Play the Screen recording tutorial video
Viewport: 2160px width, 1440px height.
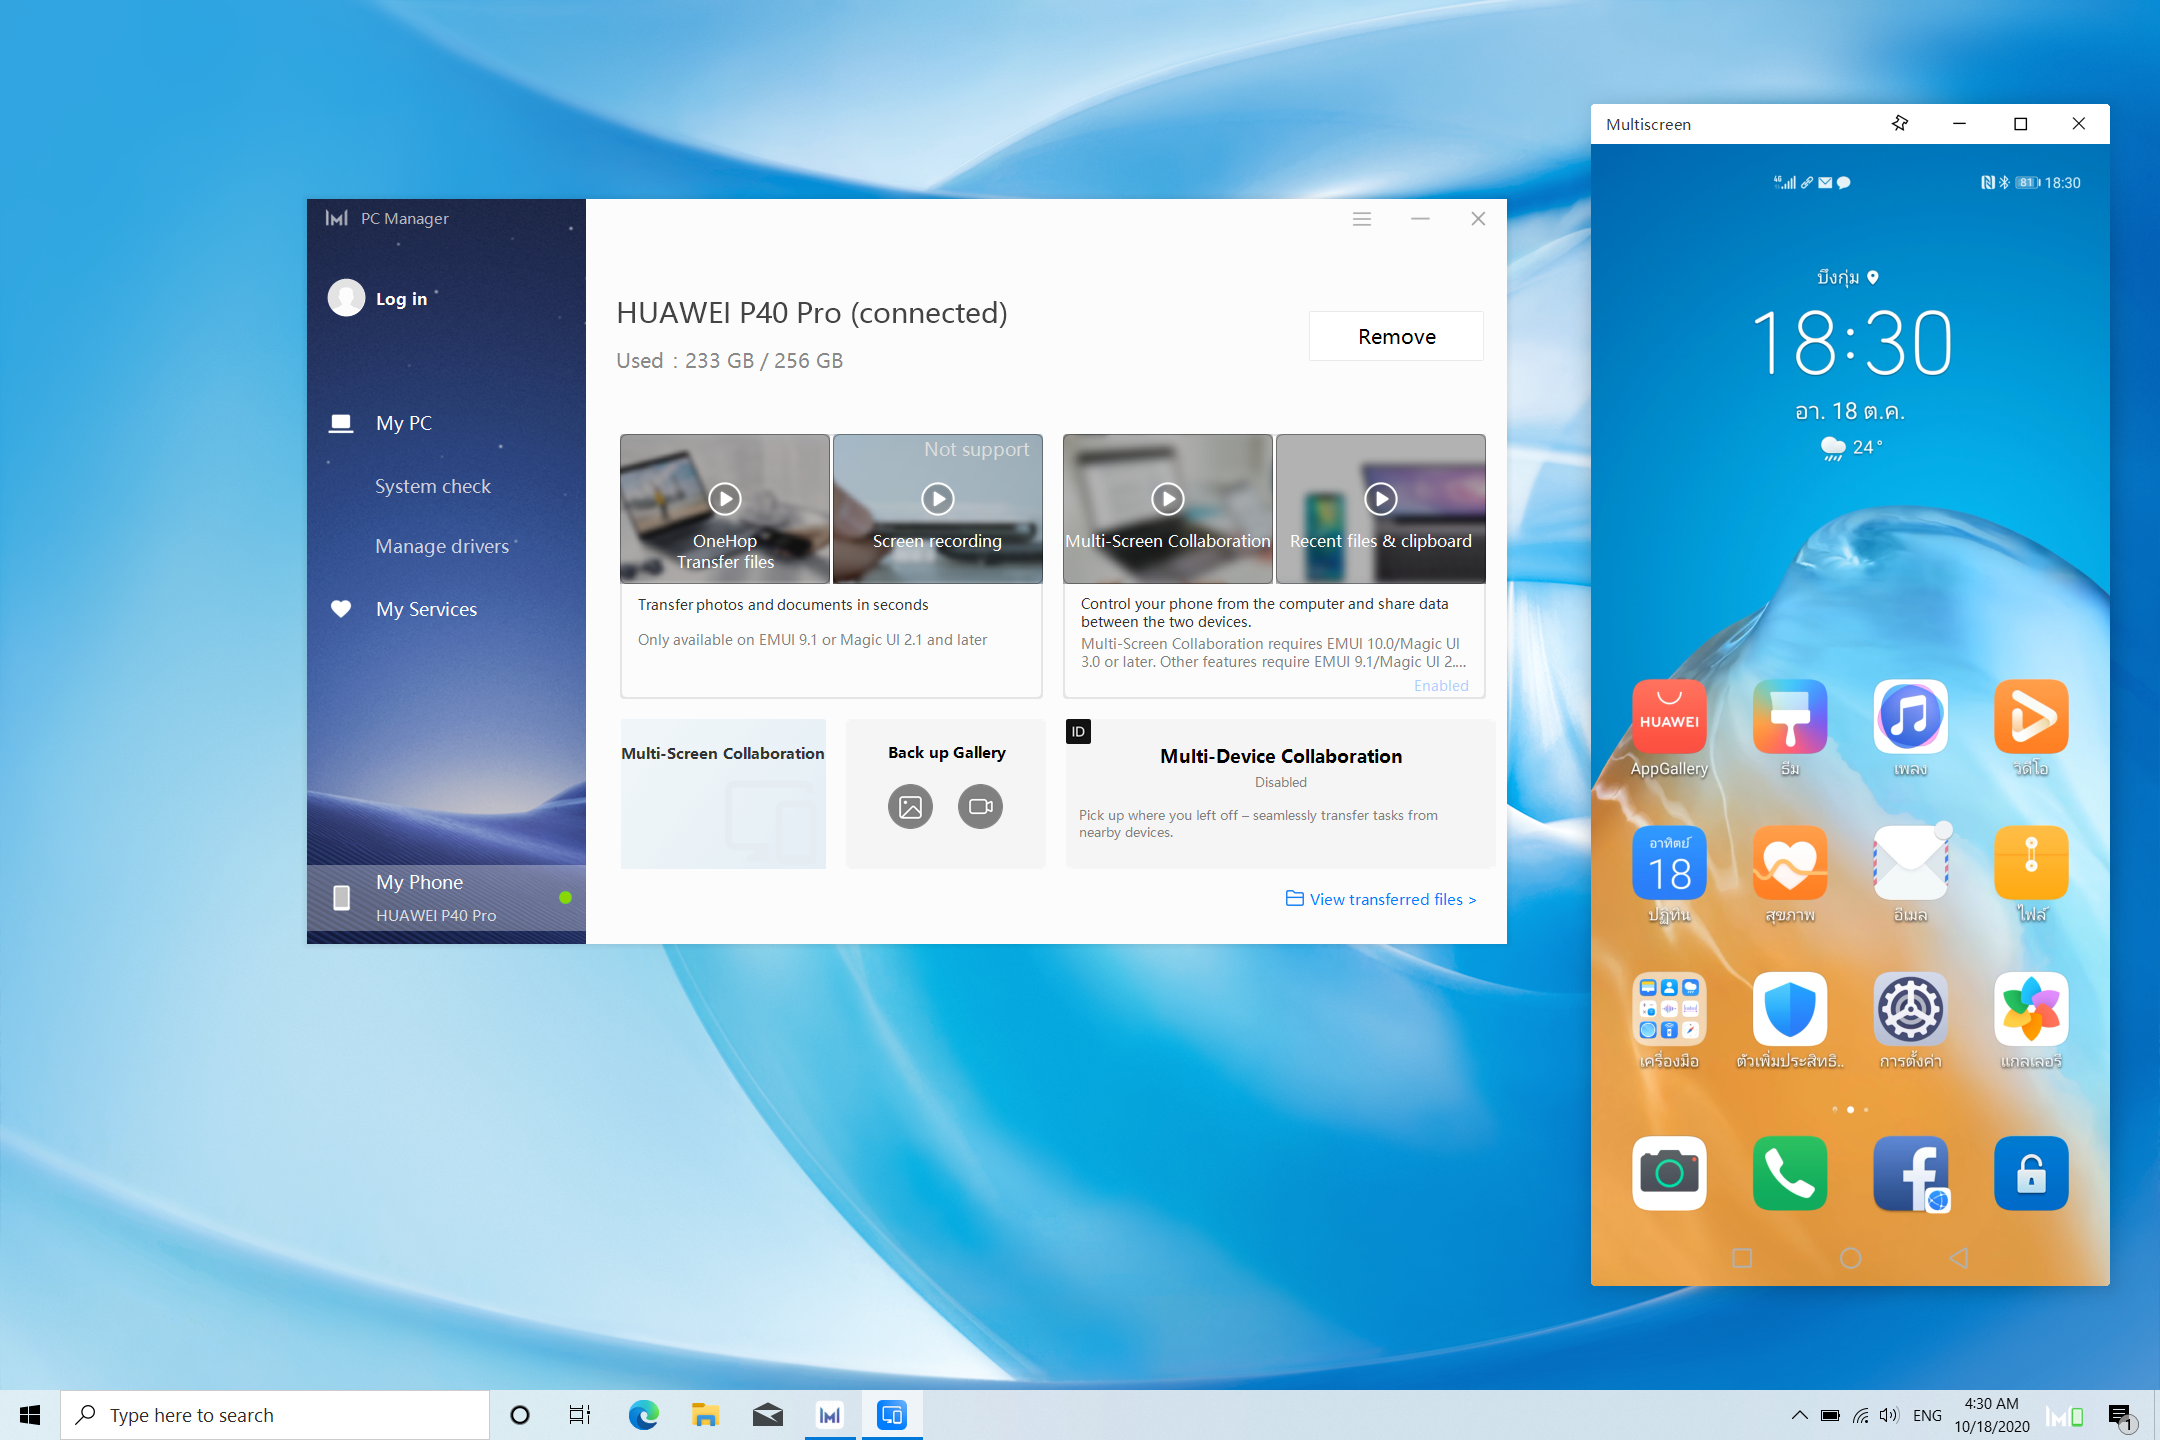pyautogui.click(x=938, y=498)
